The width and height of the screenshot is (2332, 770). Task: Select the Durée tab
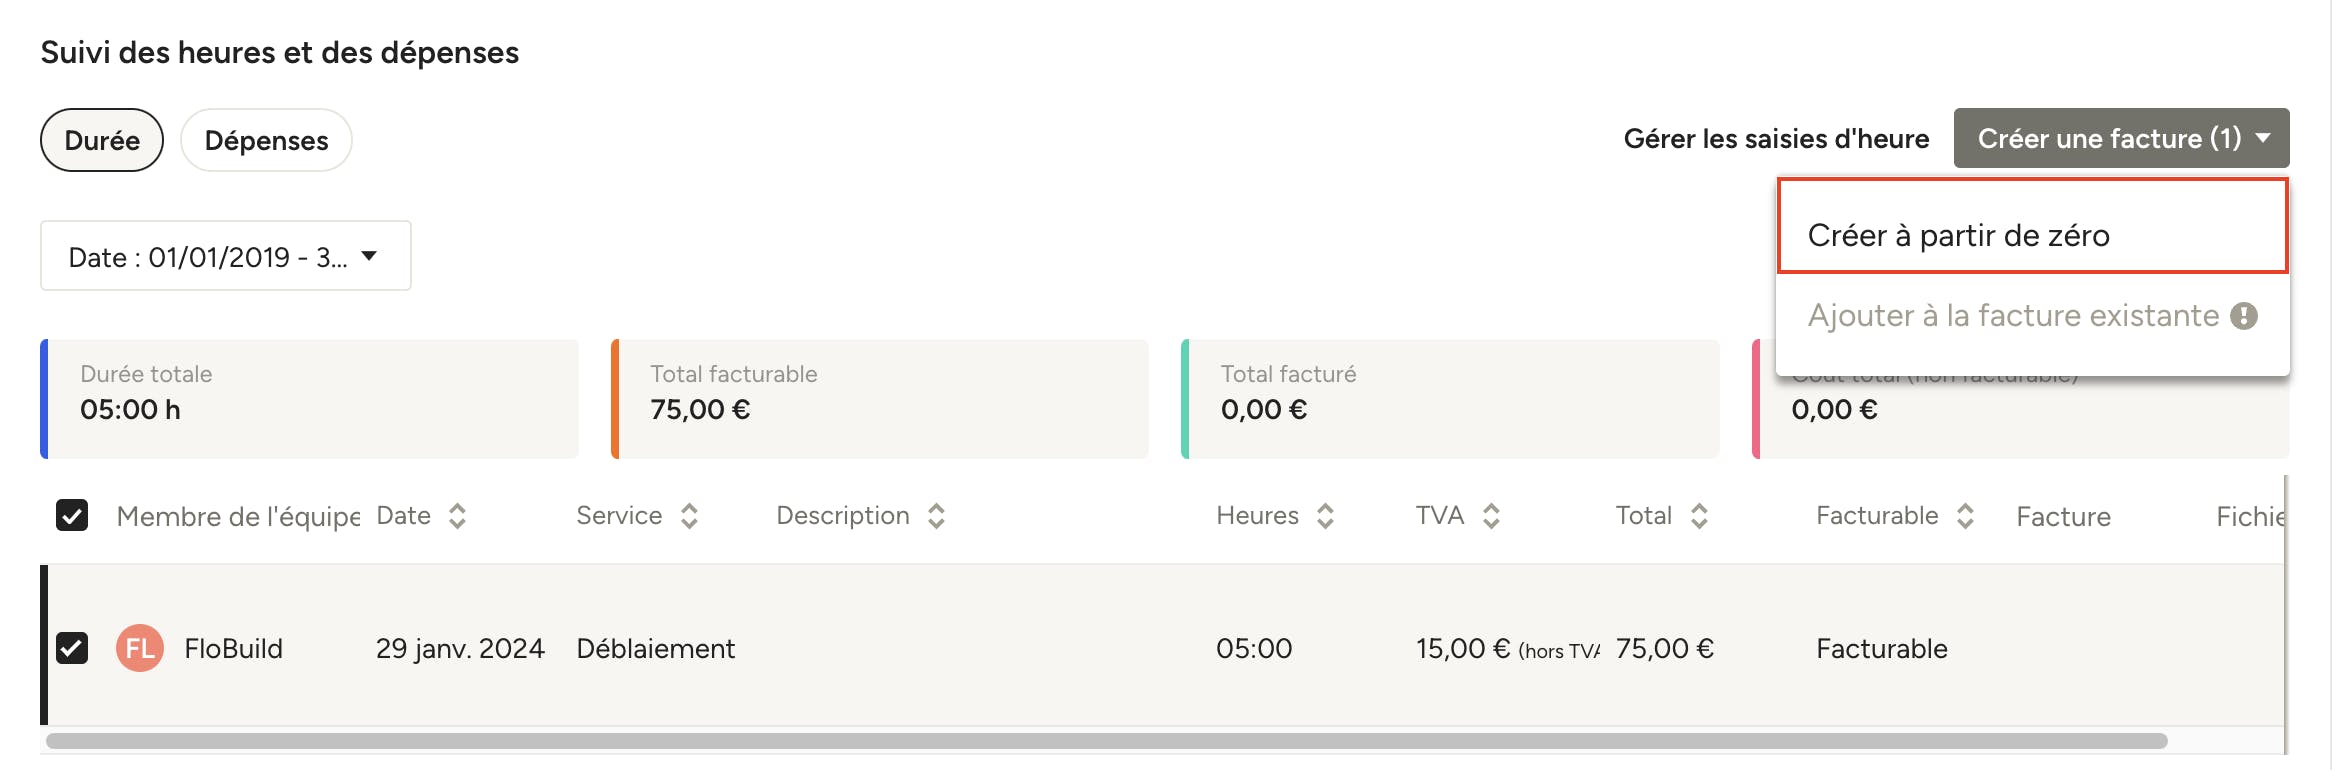point(102,140)
